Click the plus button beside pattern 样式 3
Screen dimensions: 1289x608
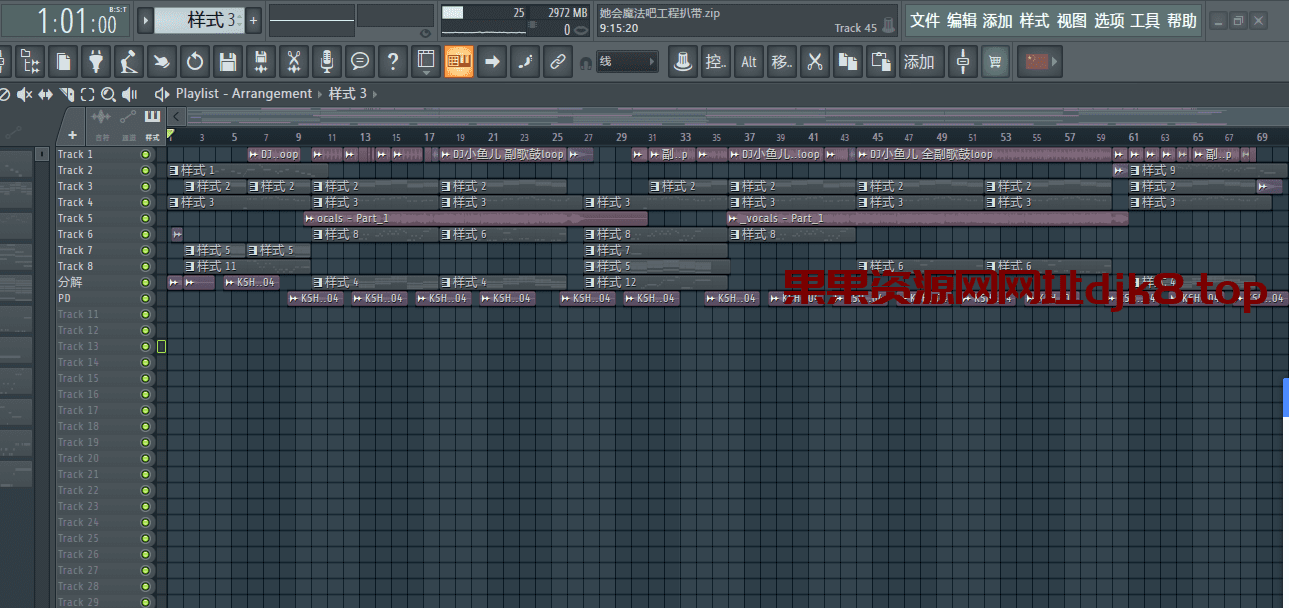point(253,20)
